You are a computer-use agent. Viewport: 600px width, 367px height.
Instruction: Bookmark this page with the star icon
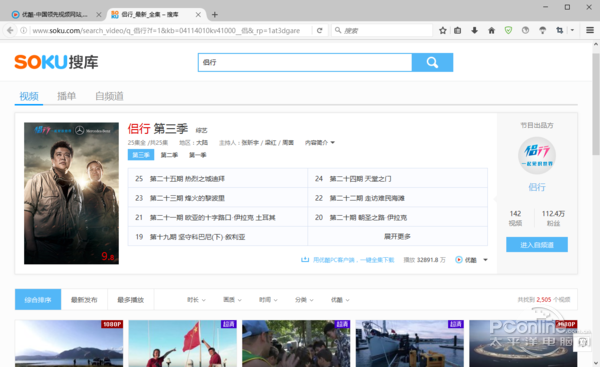pos(443,30)
